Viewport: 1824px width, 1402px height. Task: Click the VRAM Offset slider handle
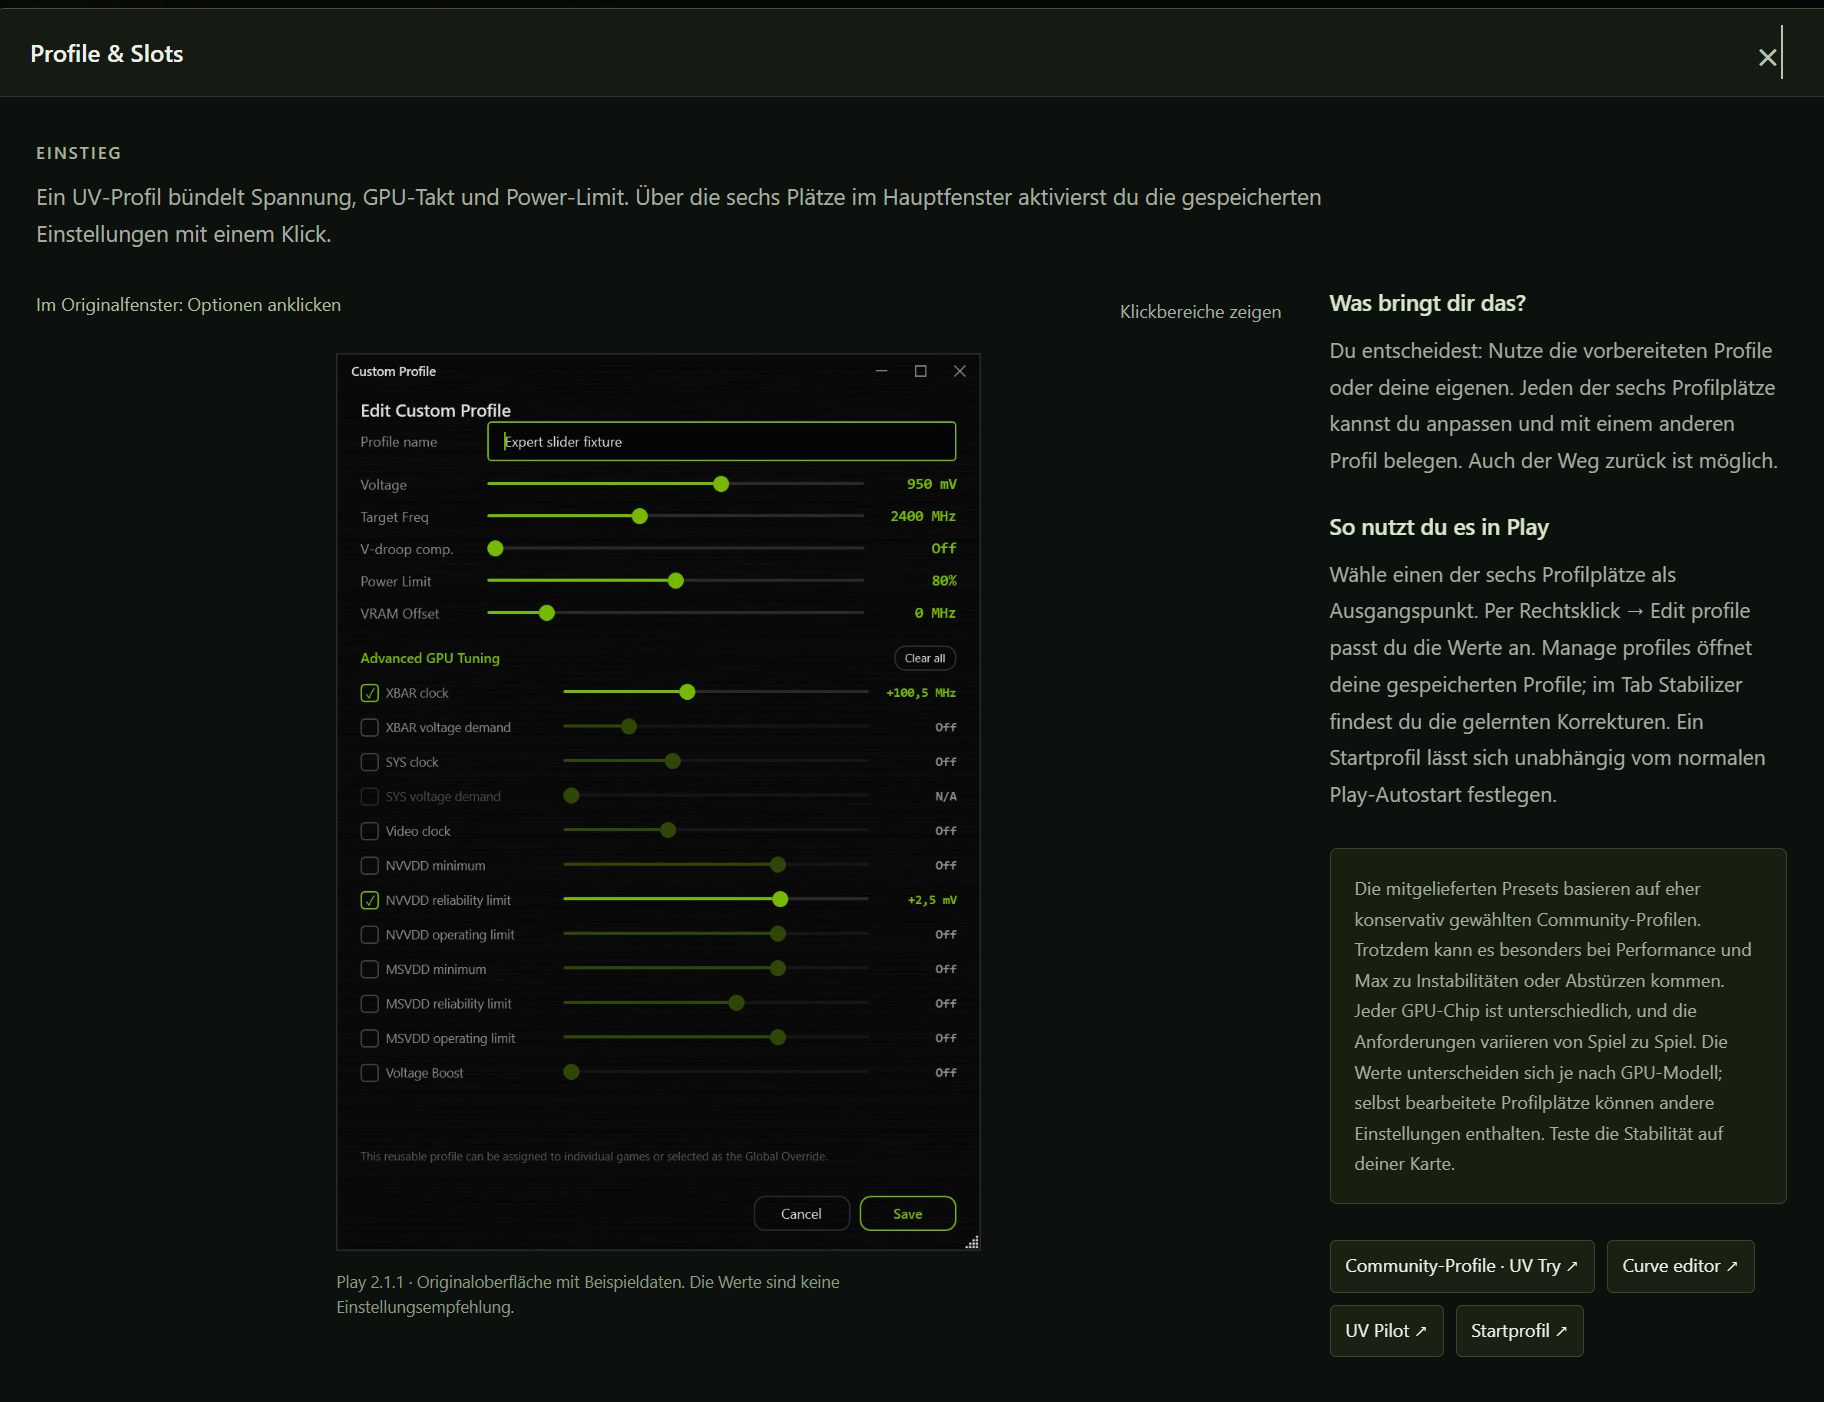(x=547, y=613)
